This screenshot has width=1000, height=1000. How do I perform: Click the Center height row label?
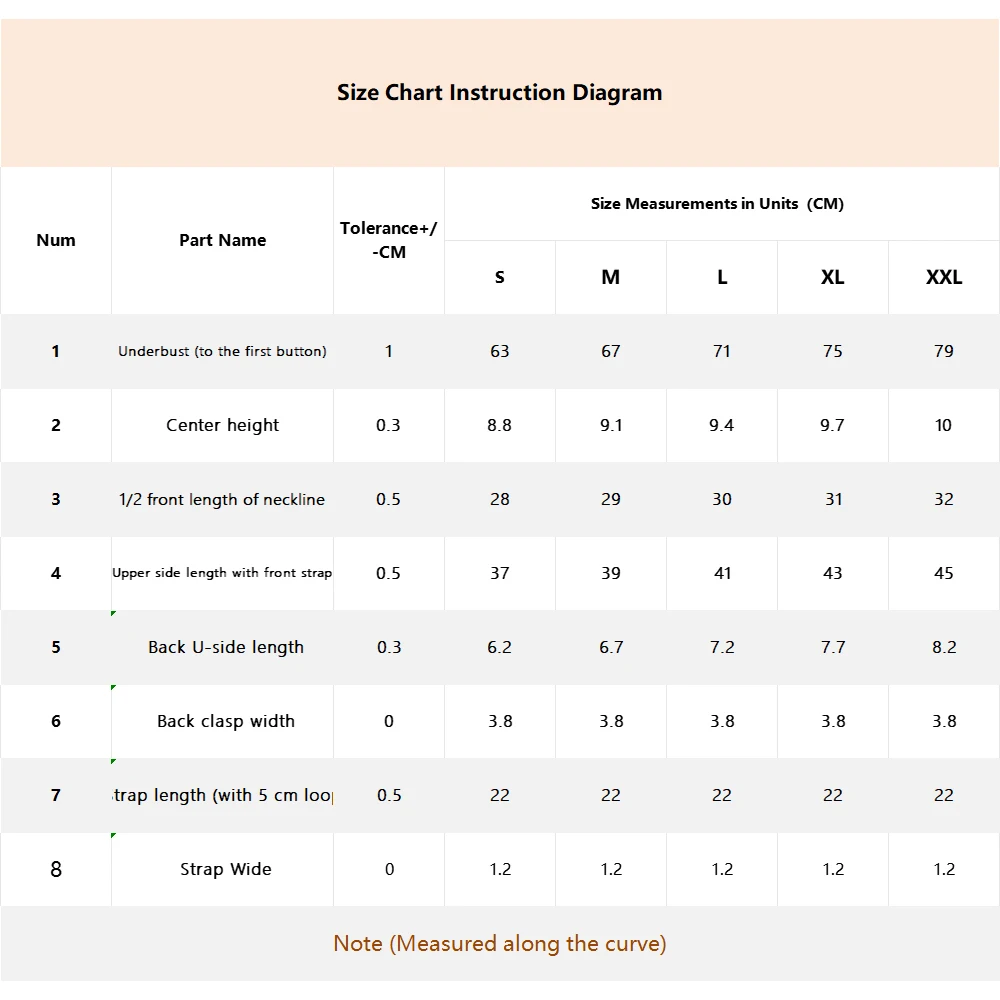coord(223,425)
